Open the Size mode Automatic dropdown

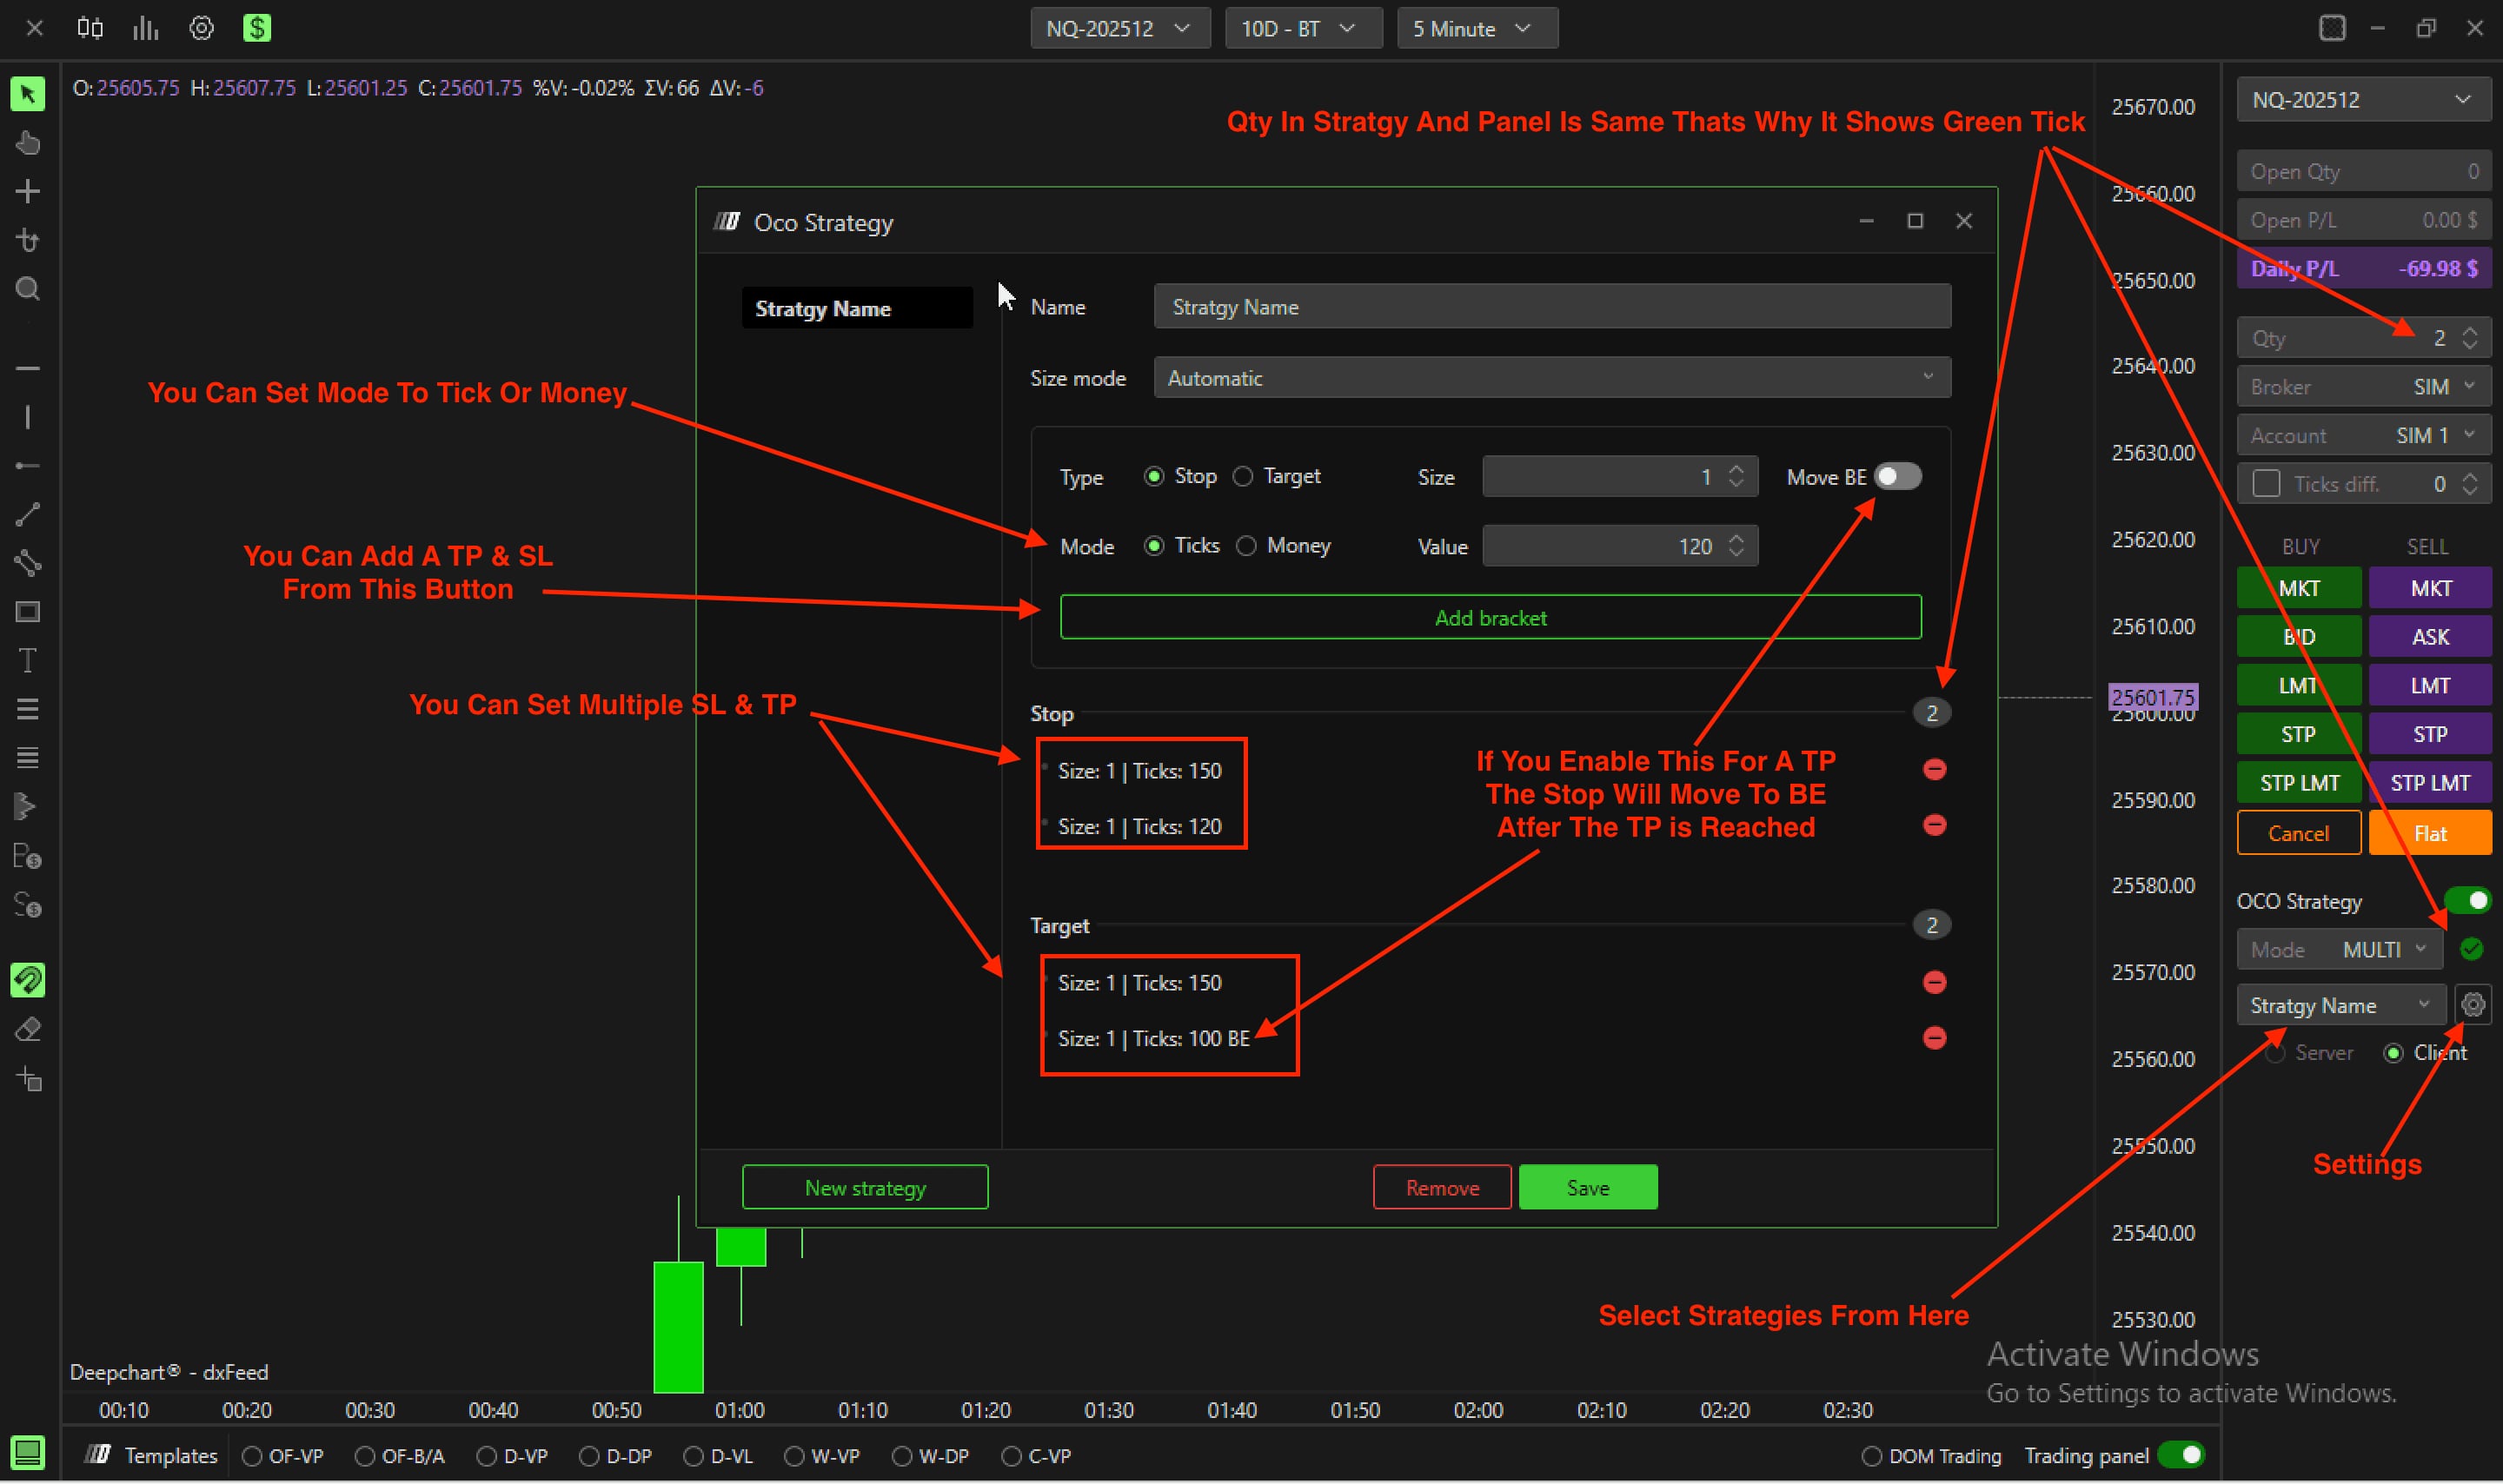pyautogui.click(x=1551, y=377)
